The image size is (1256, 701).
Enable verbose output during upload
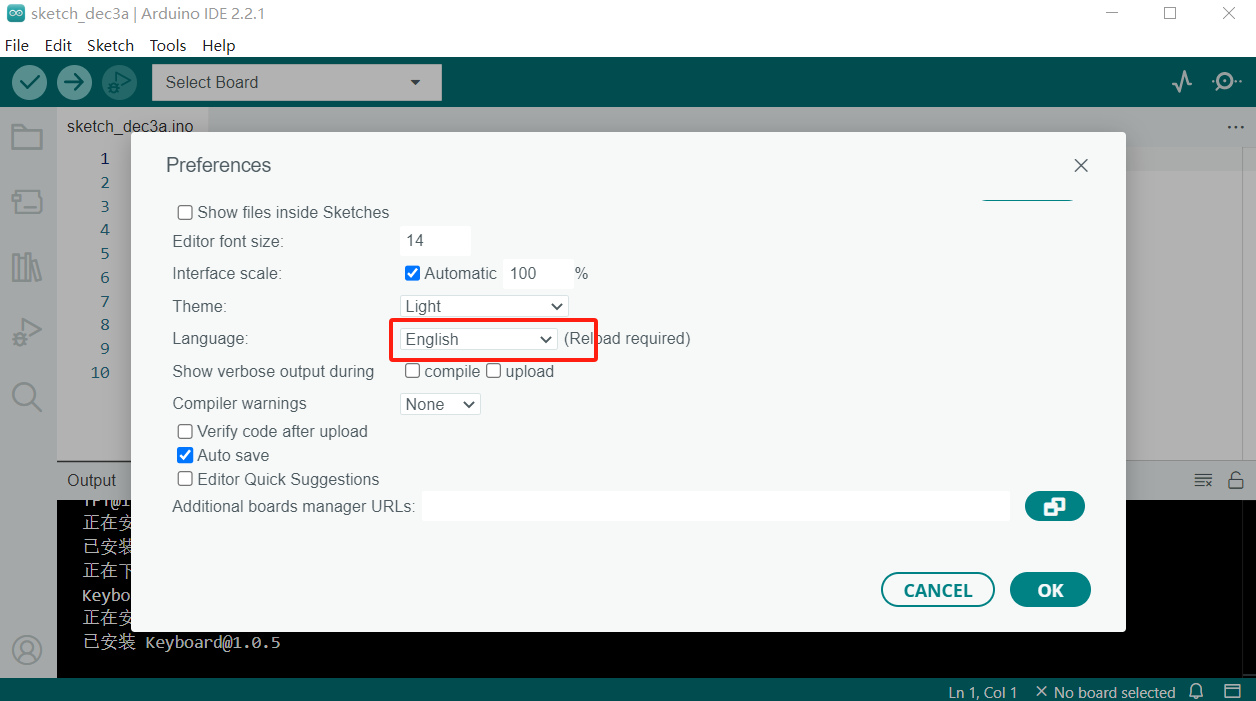tap(493, 371)
